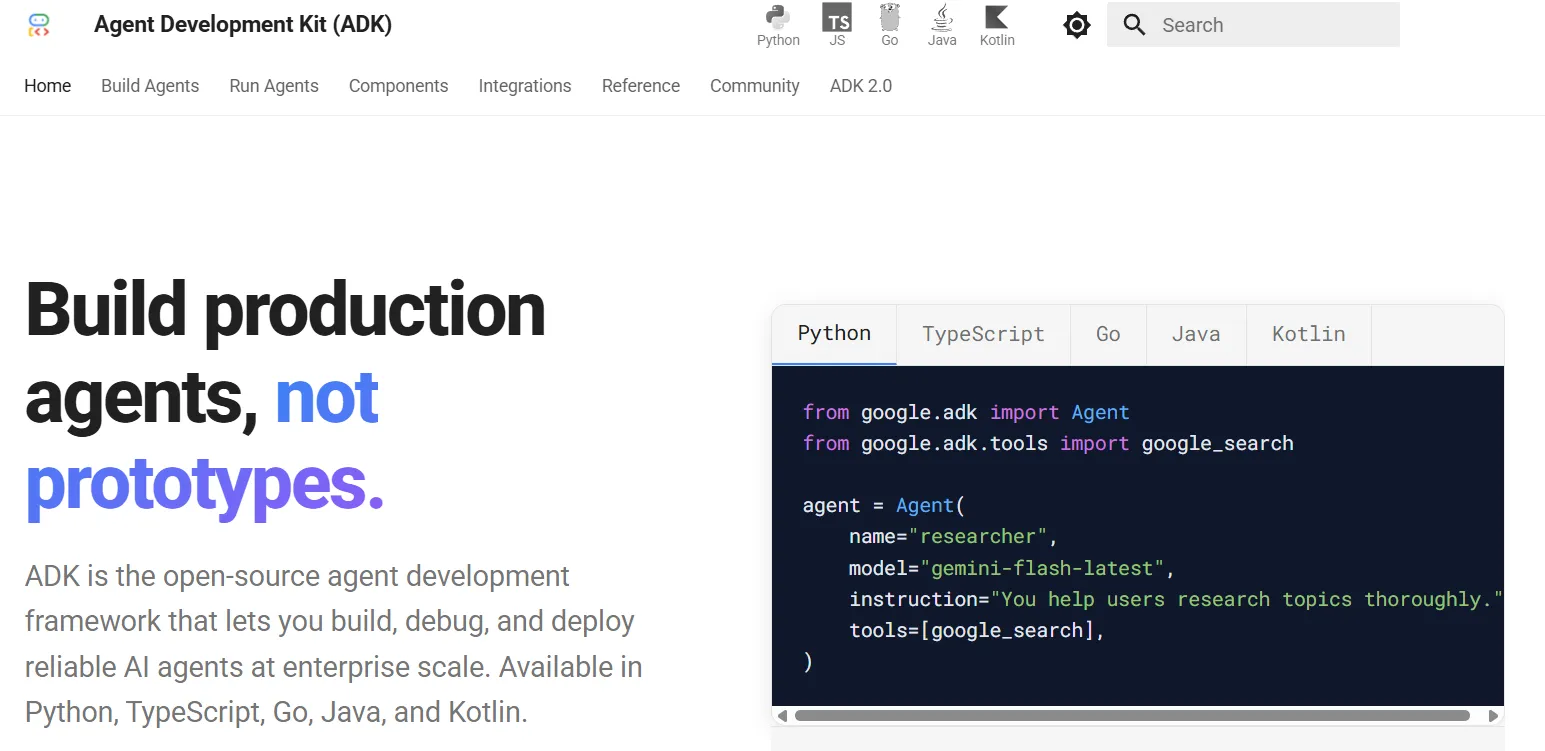Toggle the light/dark theme switch
Viewport: 1545px width, 751px height.
pos(1077,25)
